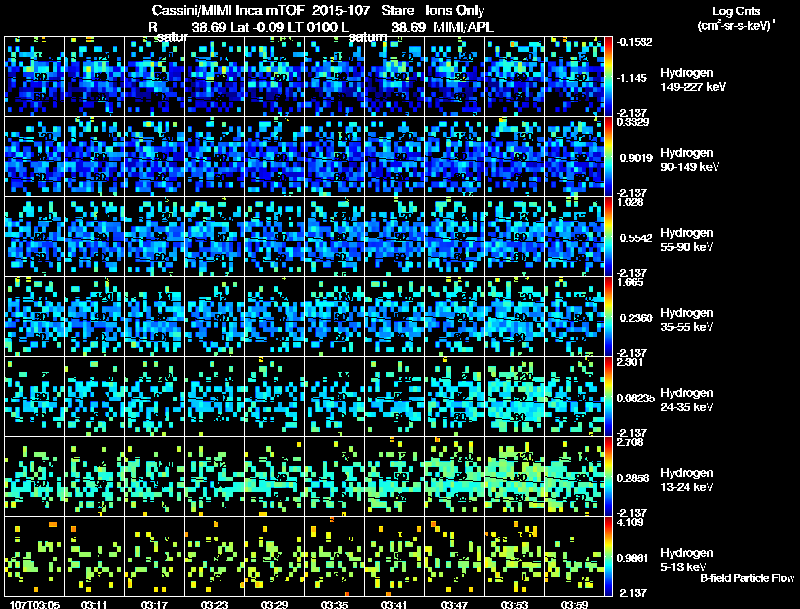Click the colorbar beside Hydrogen 55-90 keV
Screen dimensions: 800x609
click(x=608, y=237)
